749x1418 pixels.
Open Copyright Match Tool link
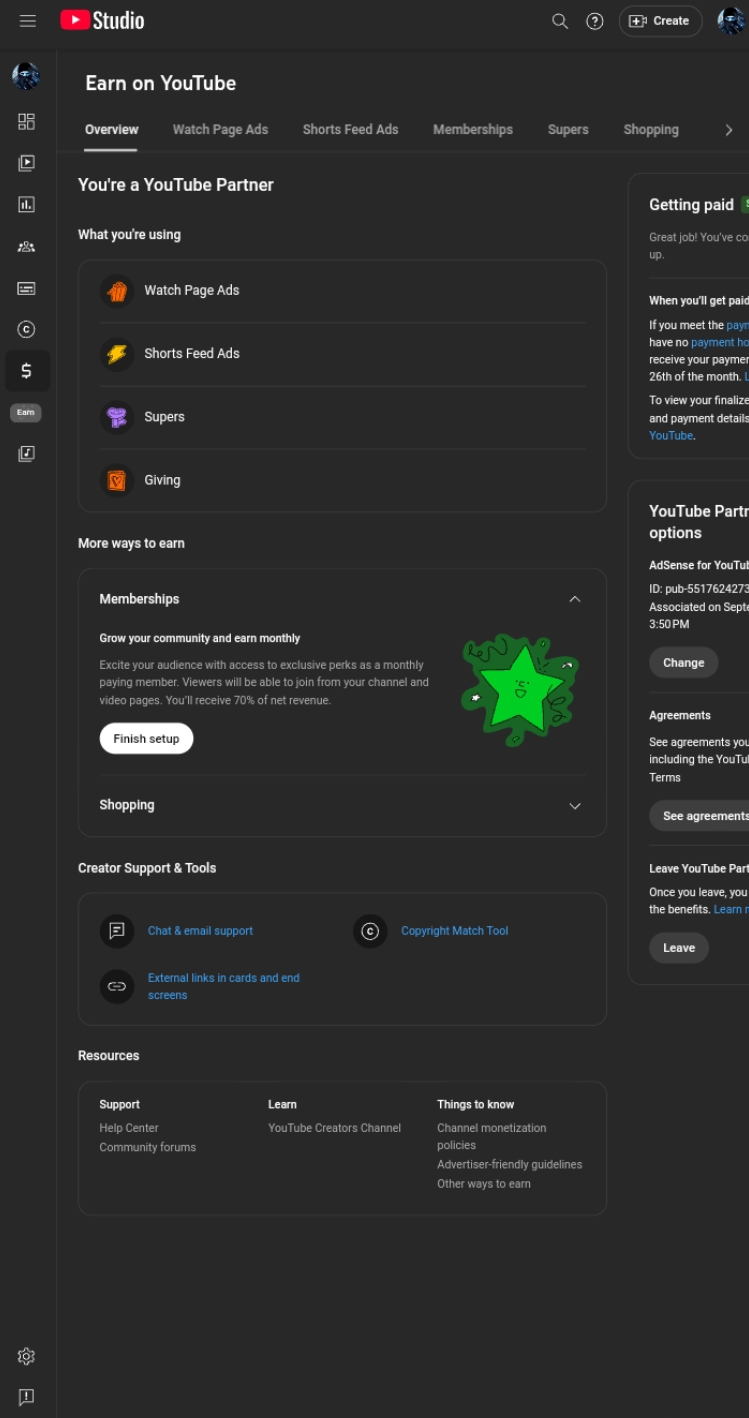coord(454,931)
